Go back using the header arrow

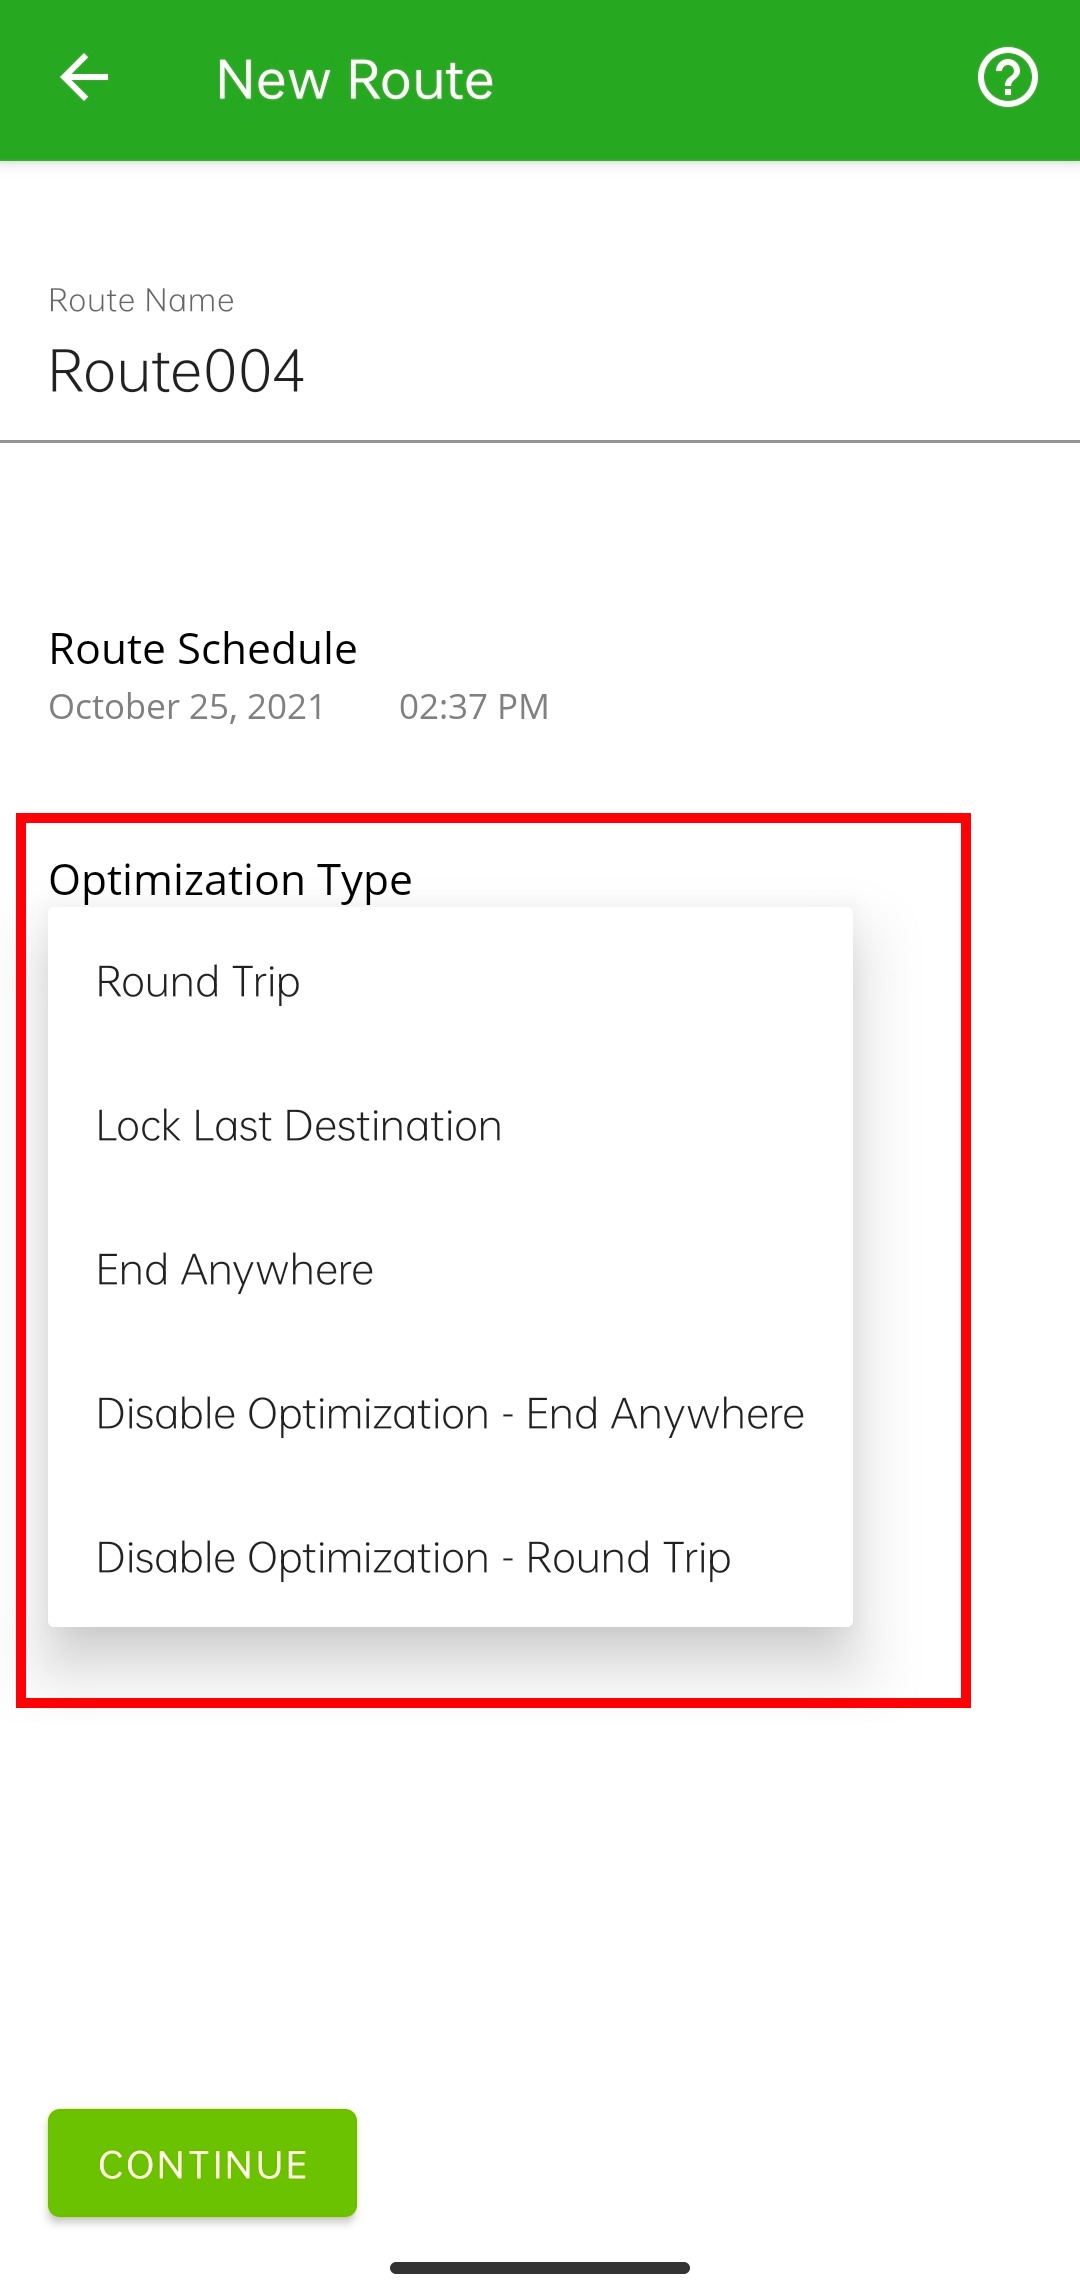coord(84,78)
